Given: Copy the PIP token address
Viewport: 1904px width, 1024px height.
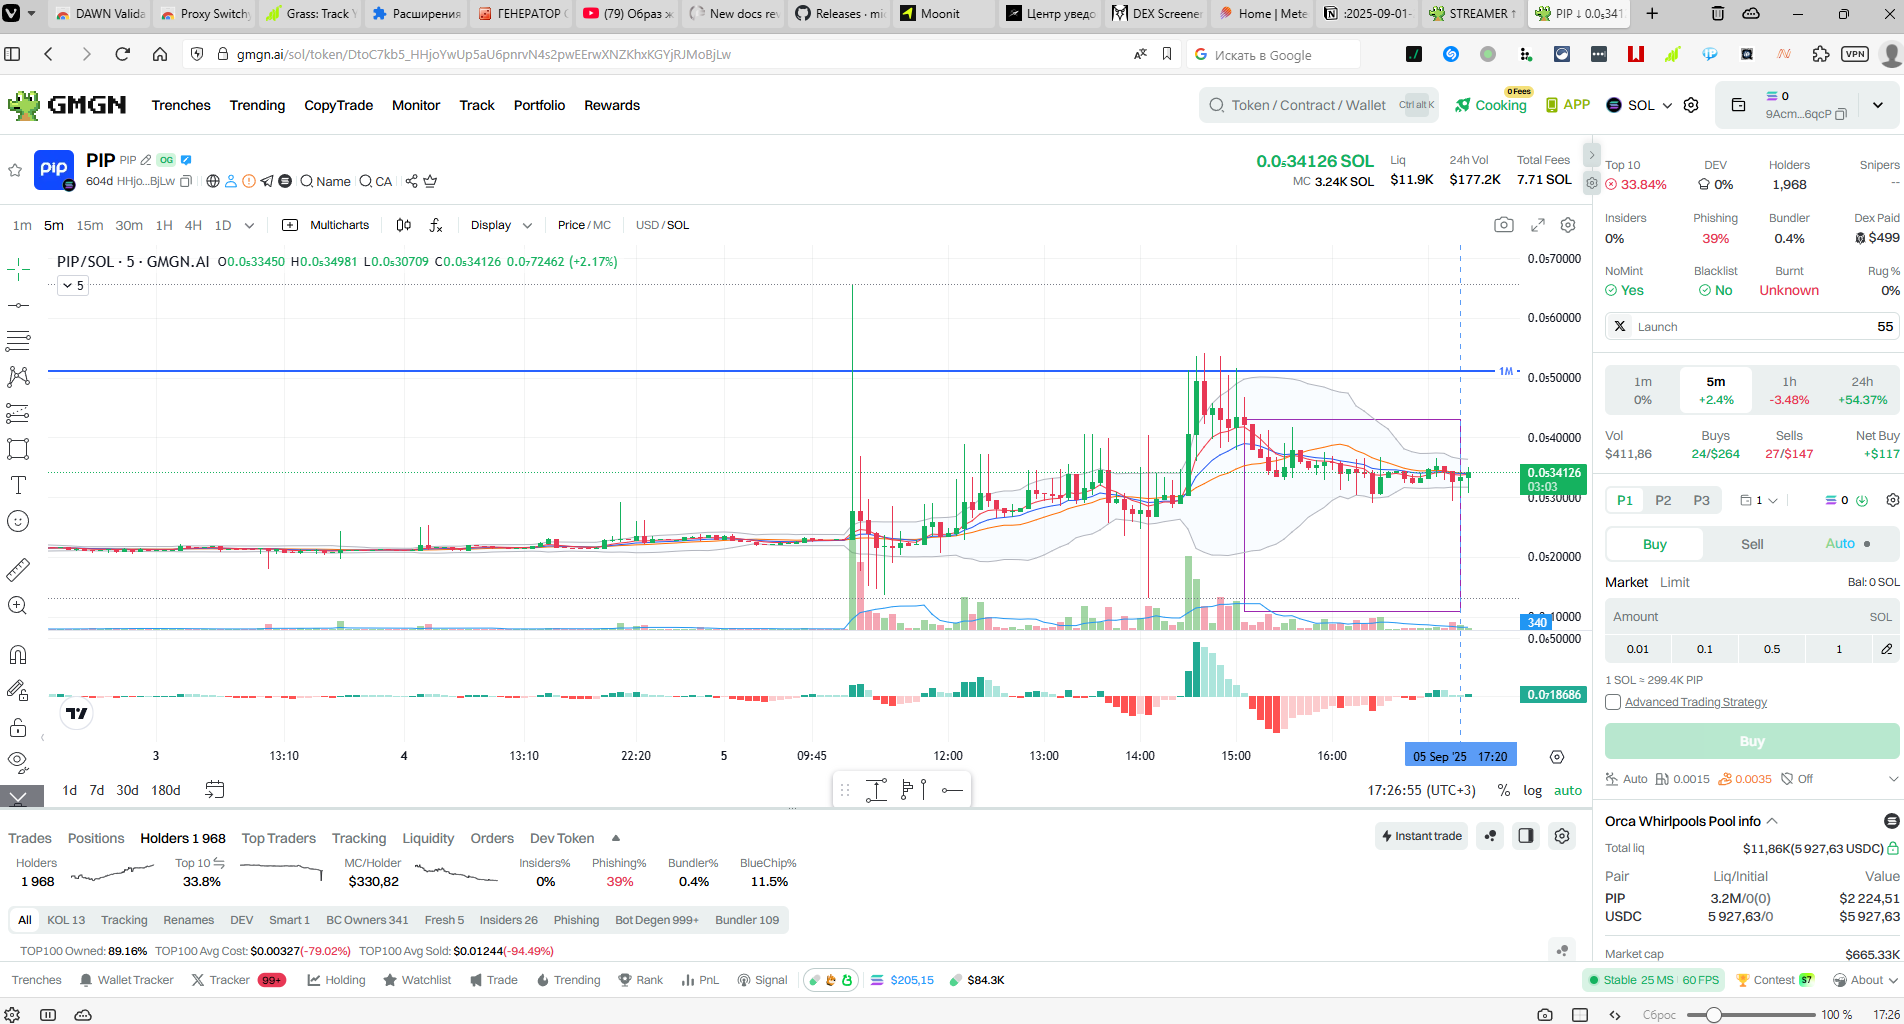Looking at the screenshot, I should point(186,182).
